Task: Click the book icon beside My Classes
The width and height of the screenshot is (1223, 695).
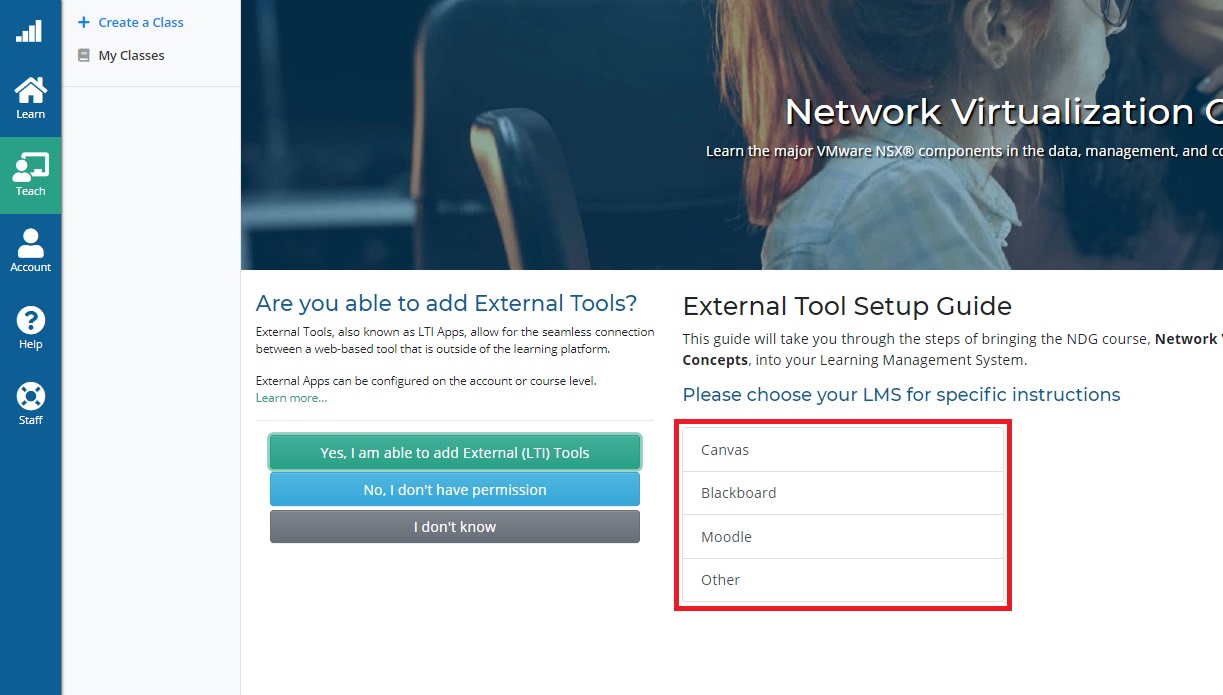Action: (x=84, y=55)
